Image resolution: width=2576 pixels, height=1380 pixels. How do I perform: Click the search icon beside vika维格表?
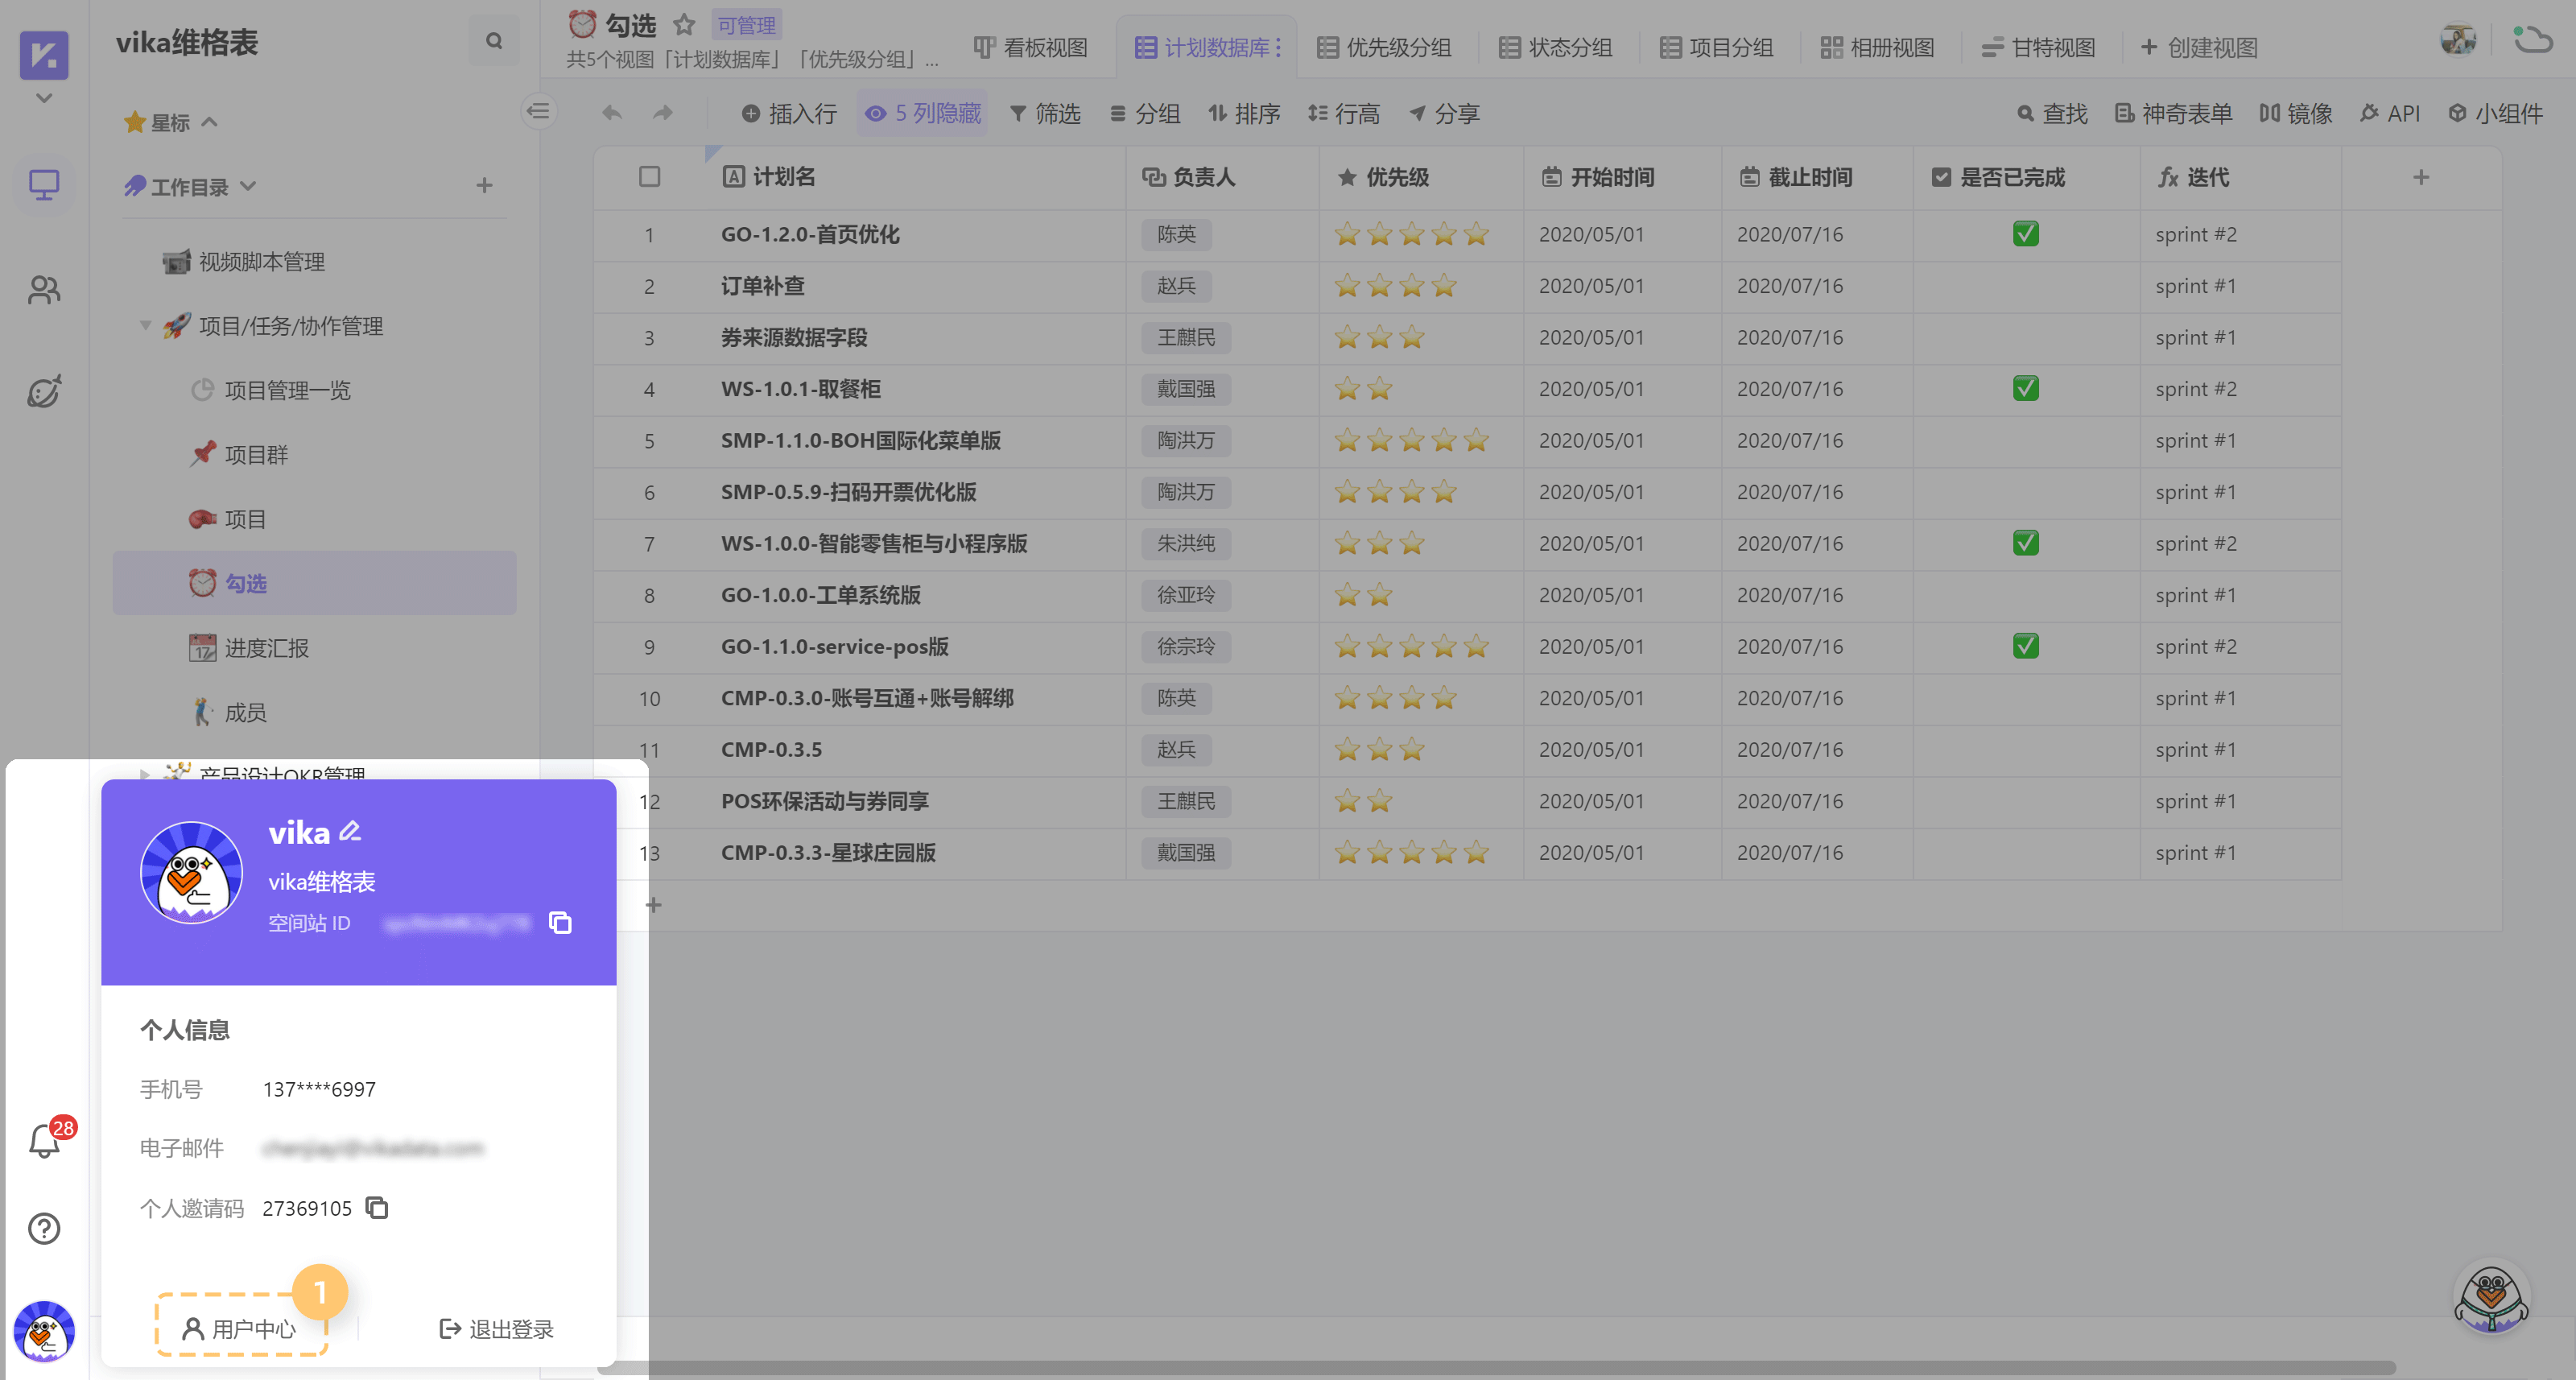pos(493,41)
